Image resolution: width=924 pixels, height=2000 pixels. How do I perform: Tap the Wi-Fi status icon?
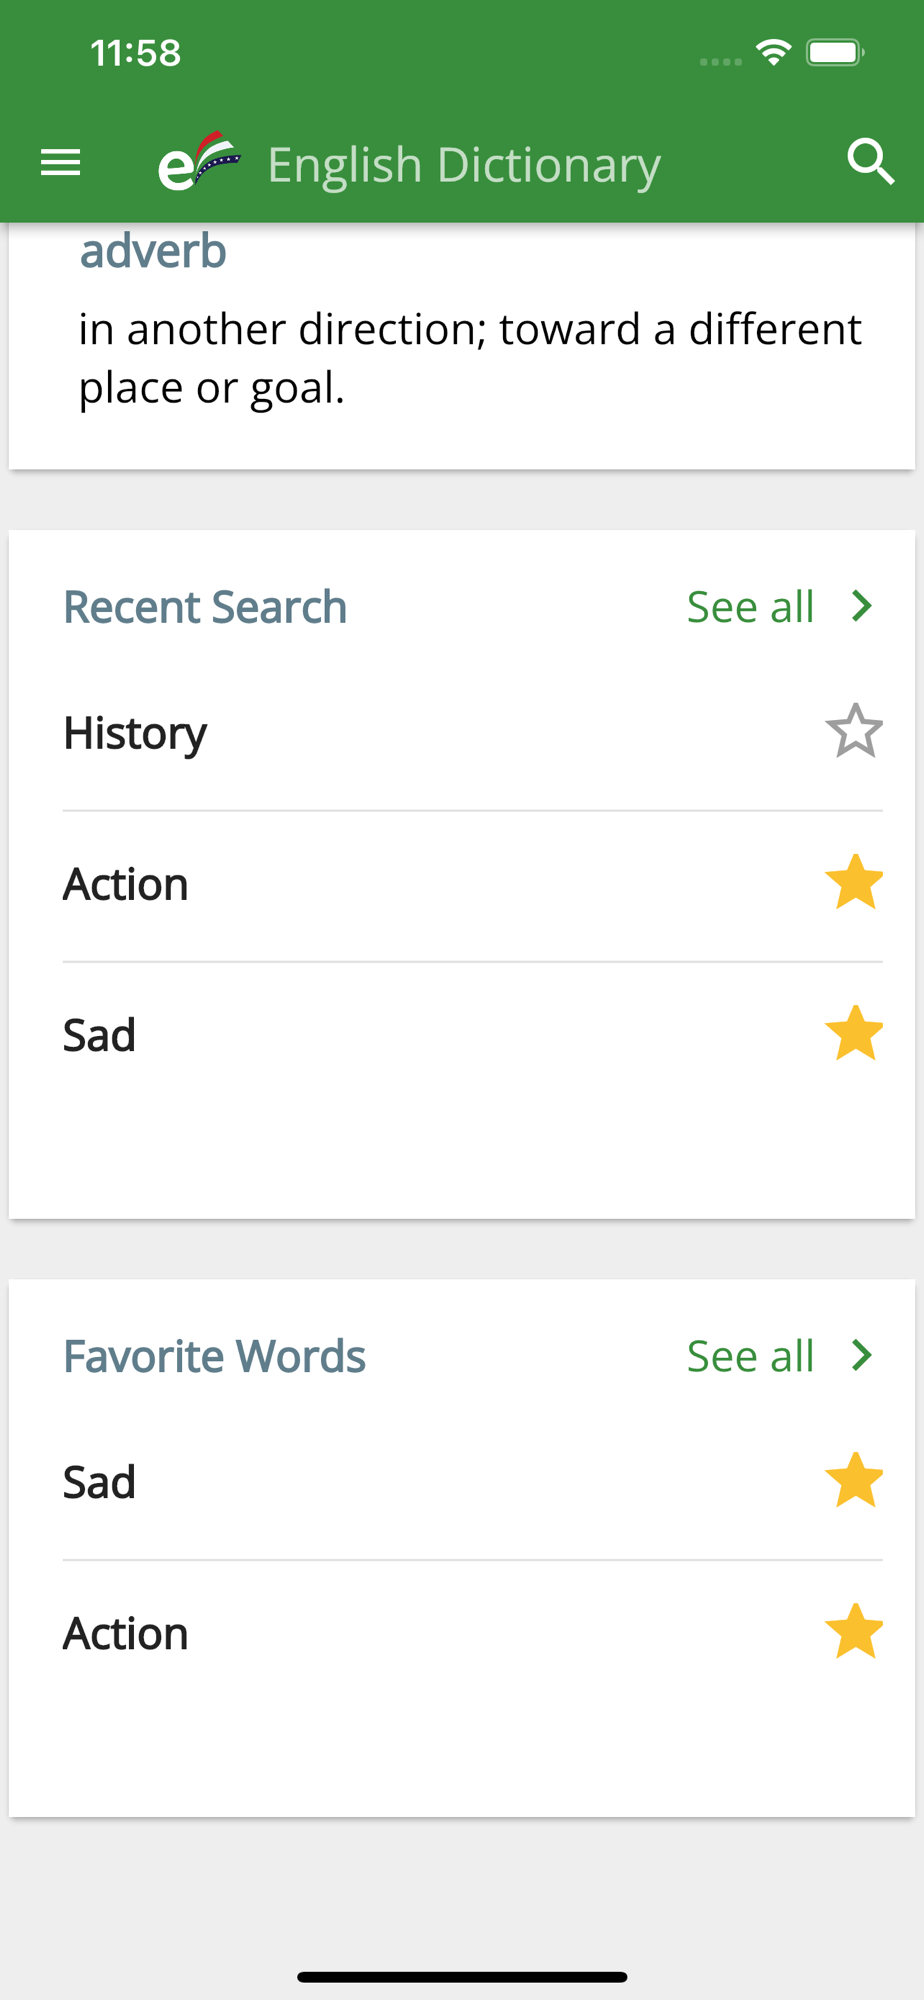pyautogui.click(x=773, y=52)
